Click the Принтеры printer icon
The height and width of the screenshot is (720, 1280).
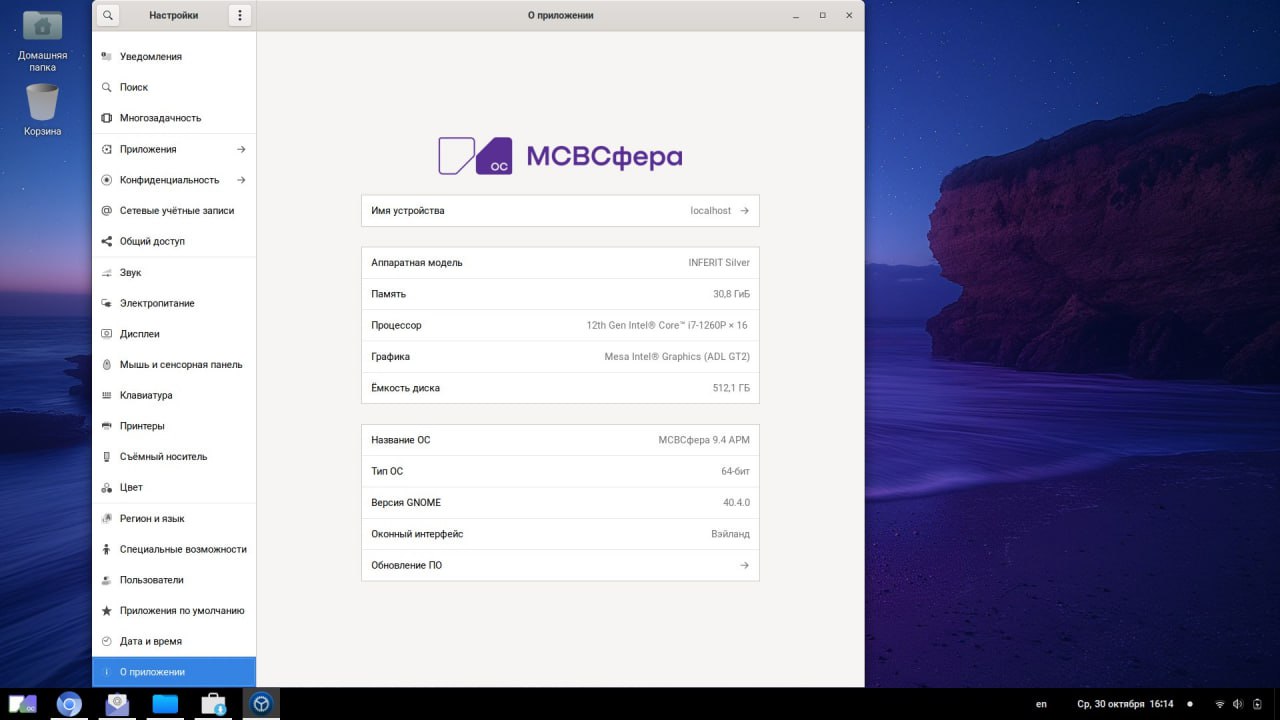[106, 426]
